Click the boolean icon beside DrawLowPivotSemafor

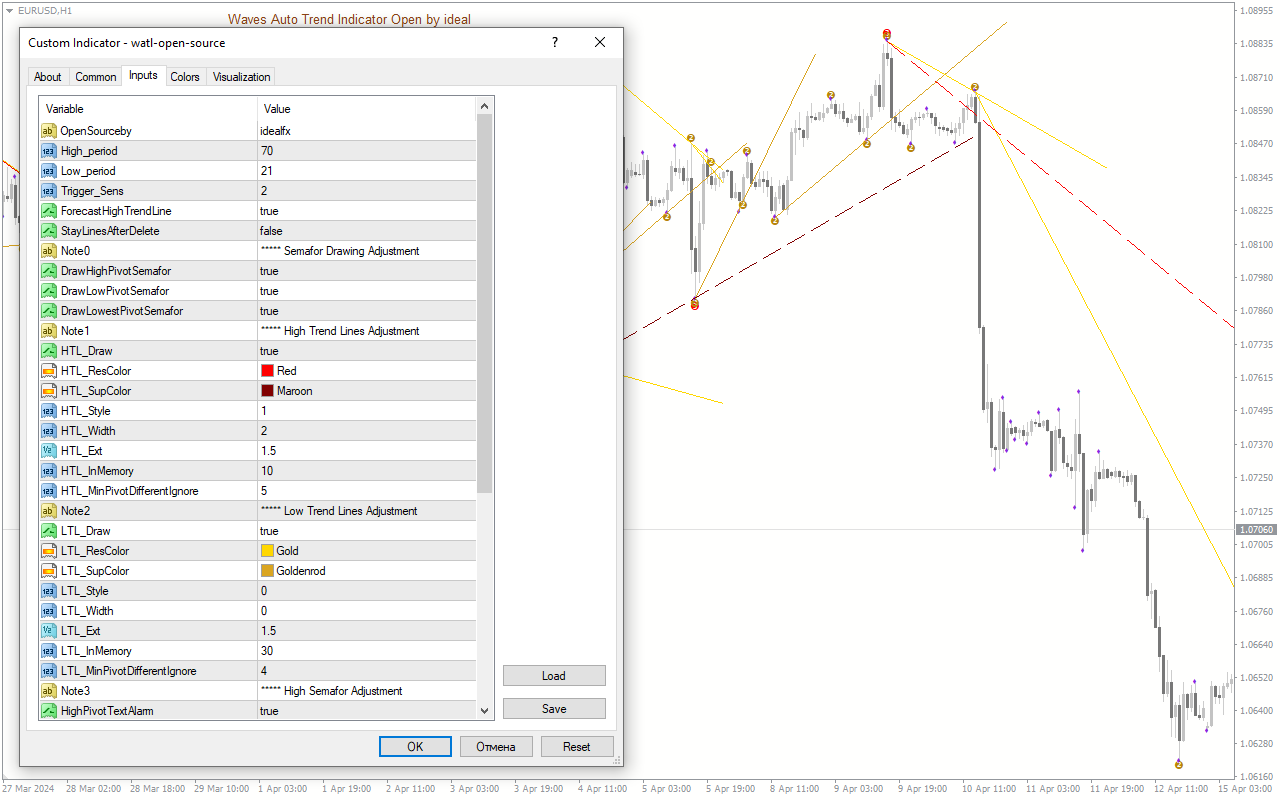coord(48,291)
